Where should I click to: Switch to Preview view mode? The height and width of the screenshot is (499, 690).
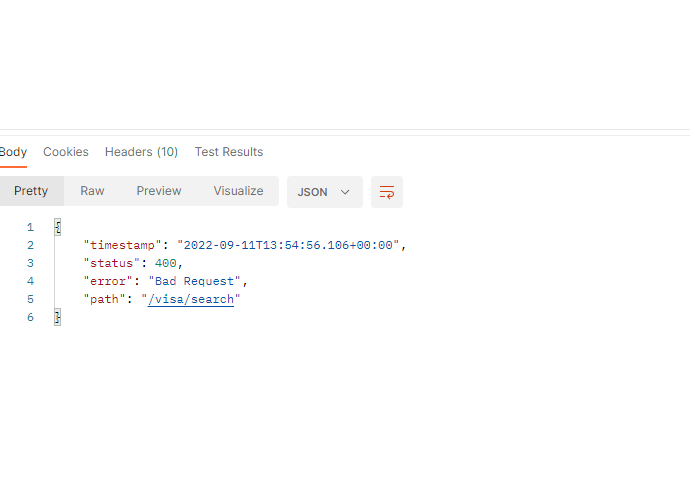click(159, 191)
